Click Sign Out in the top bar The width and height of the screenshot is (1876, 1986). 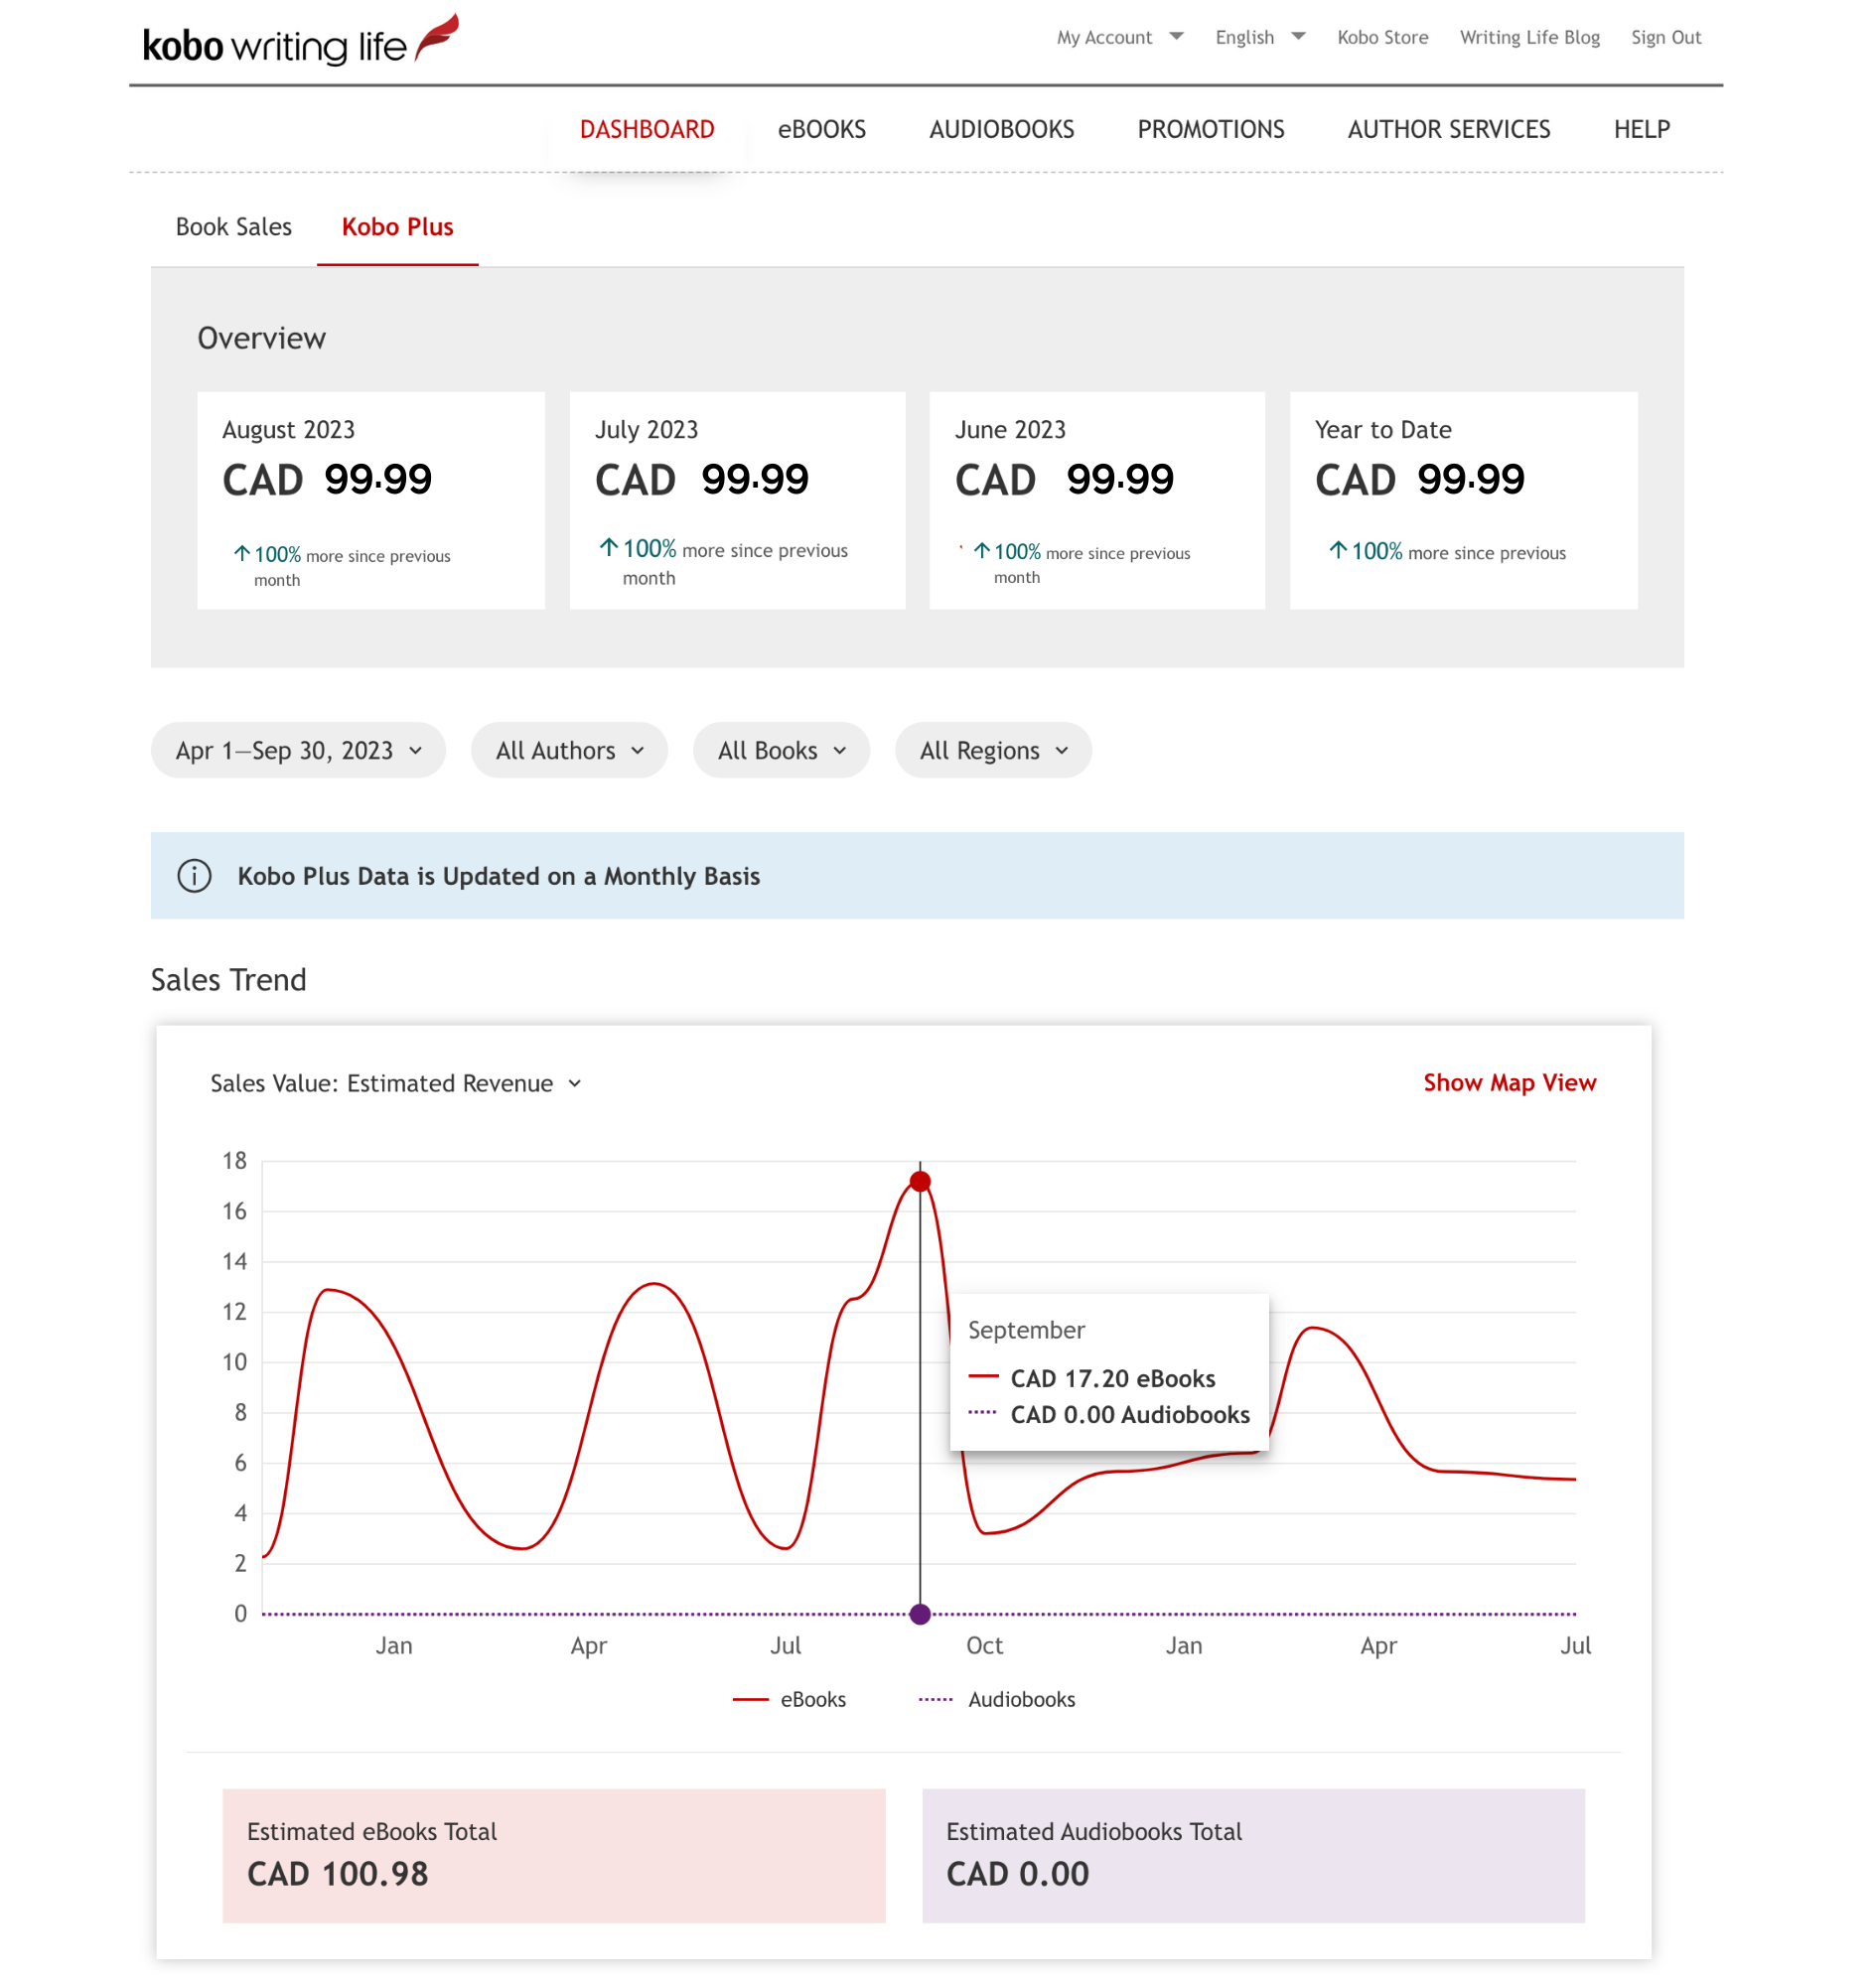pyautogui.click(x=1665, y=37)
